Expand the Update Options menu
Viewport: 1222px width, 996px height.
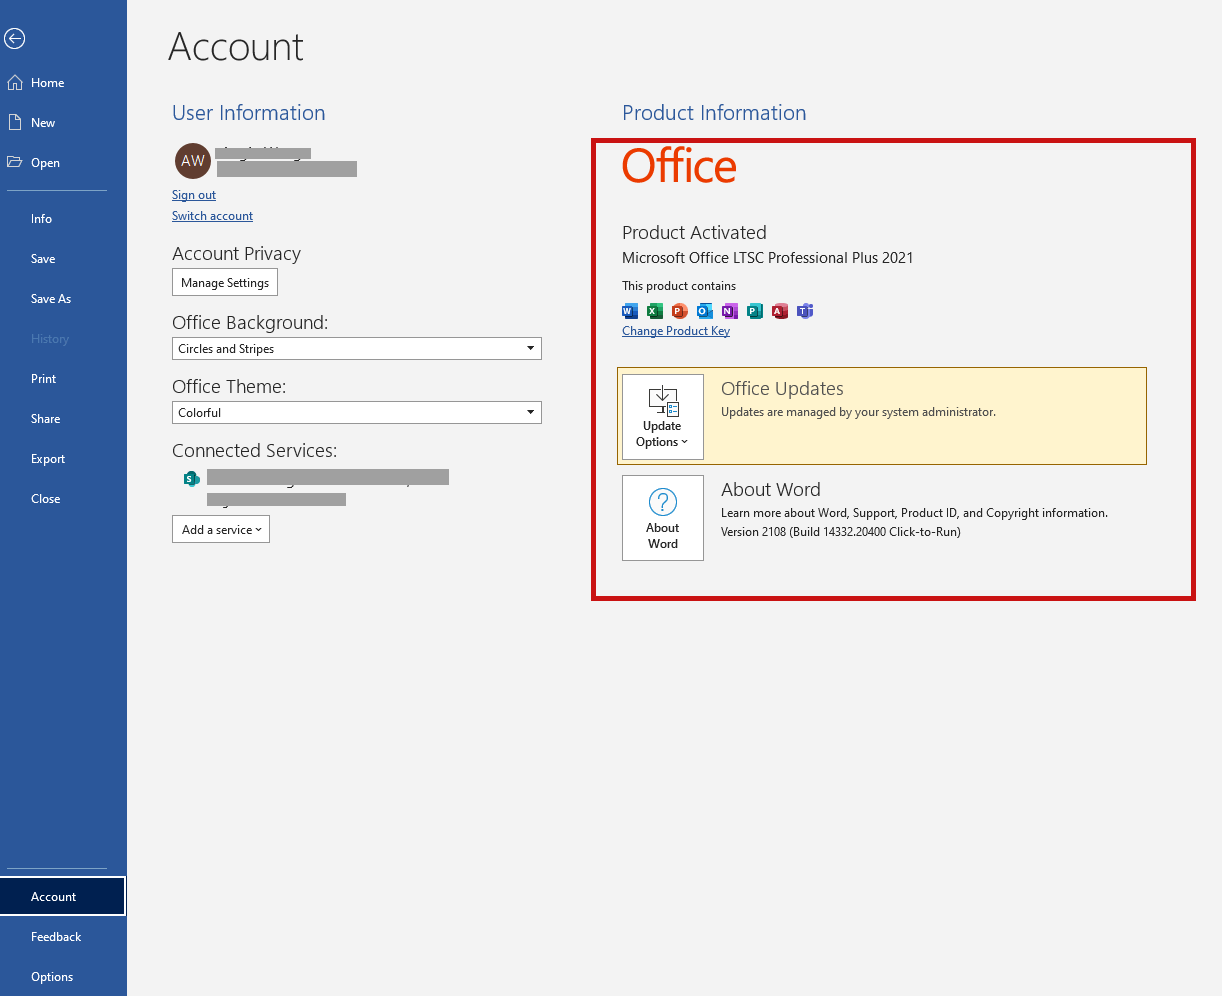coord(663,417)
